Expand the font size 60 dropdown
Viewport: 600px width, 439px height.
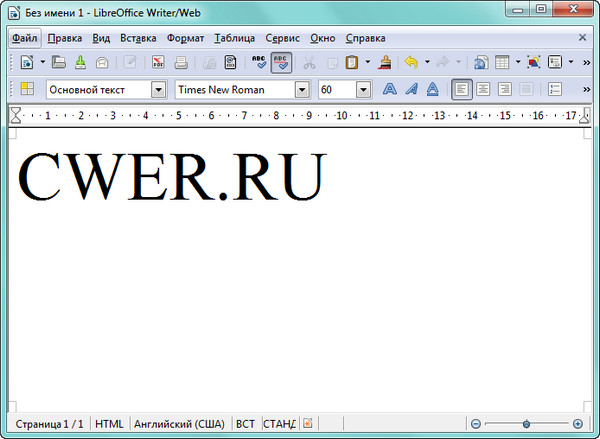(363, 90)
